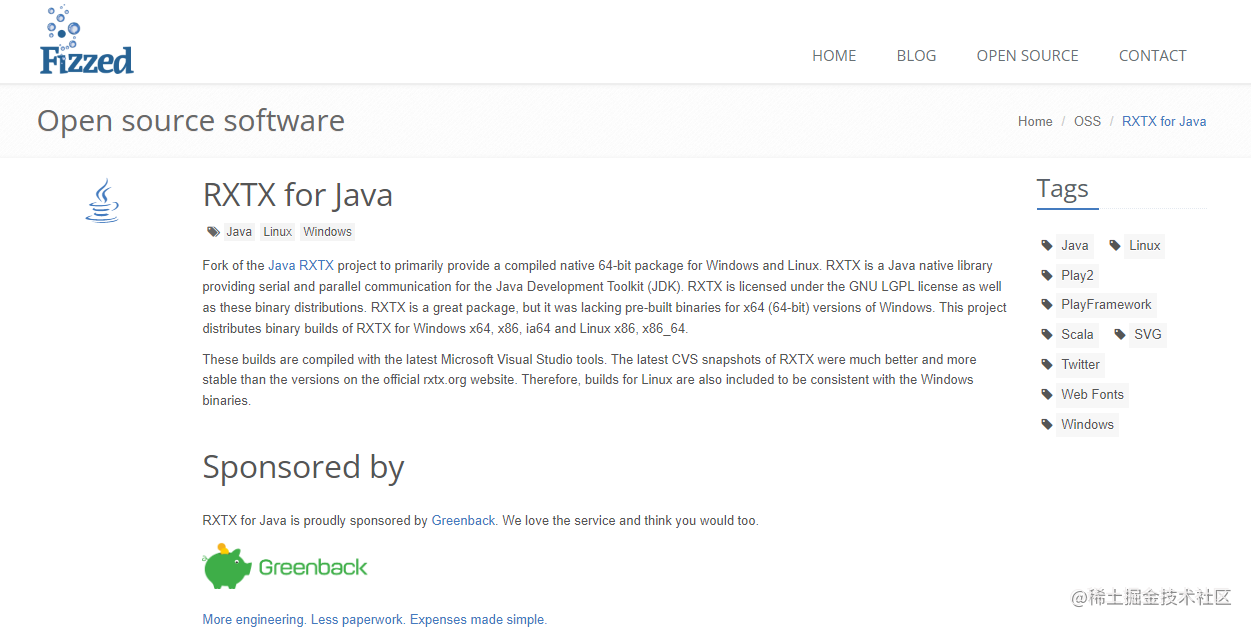The width and height of the screenshot is (1251, 627).
Task: Click the Fizzed logo
Action: click(87, 41)
